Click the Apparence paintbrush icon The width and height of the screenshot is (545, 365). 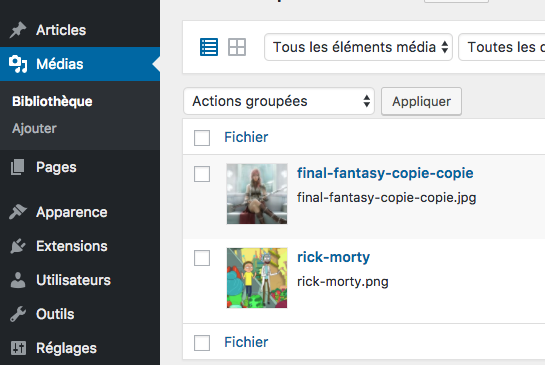(x=18, y=212)
